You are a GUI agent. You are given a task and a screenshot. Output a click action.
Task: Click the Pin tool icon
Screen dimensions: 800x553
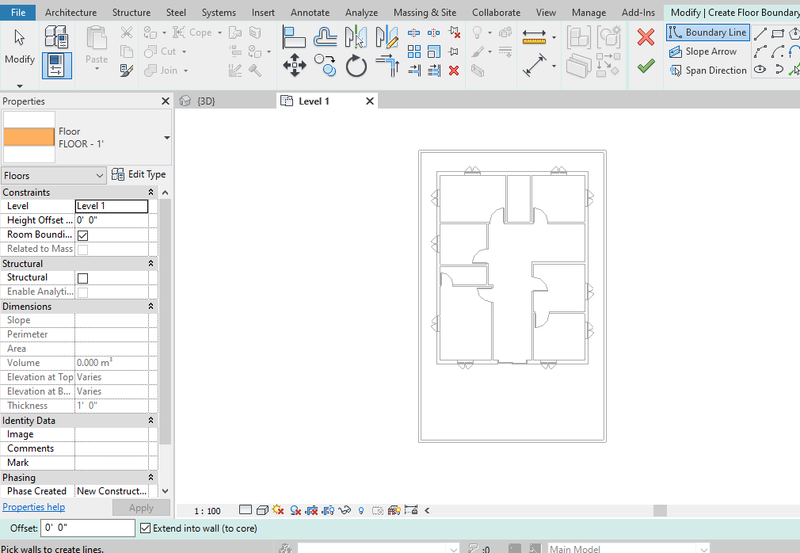point(453,52)
